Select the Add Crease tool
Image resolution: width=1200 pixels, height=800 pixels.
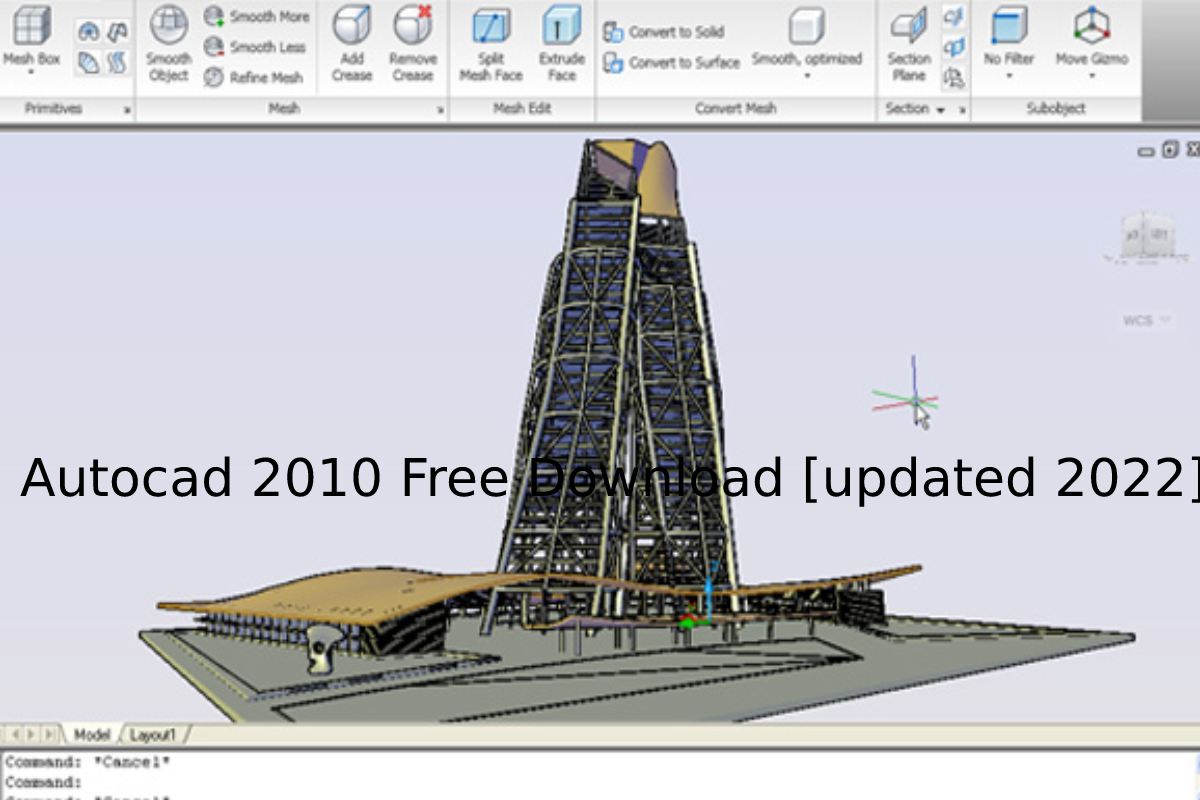coord(352,43)
